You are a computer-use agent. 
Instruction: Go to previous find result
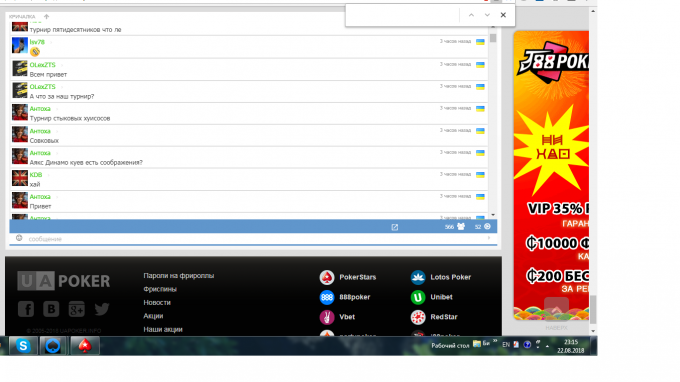coord(471,15)
